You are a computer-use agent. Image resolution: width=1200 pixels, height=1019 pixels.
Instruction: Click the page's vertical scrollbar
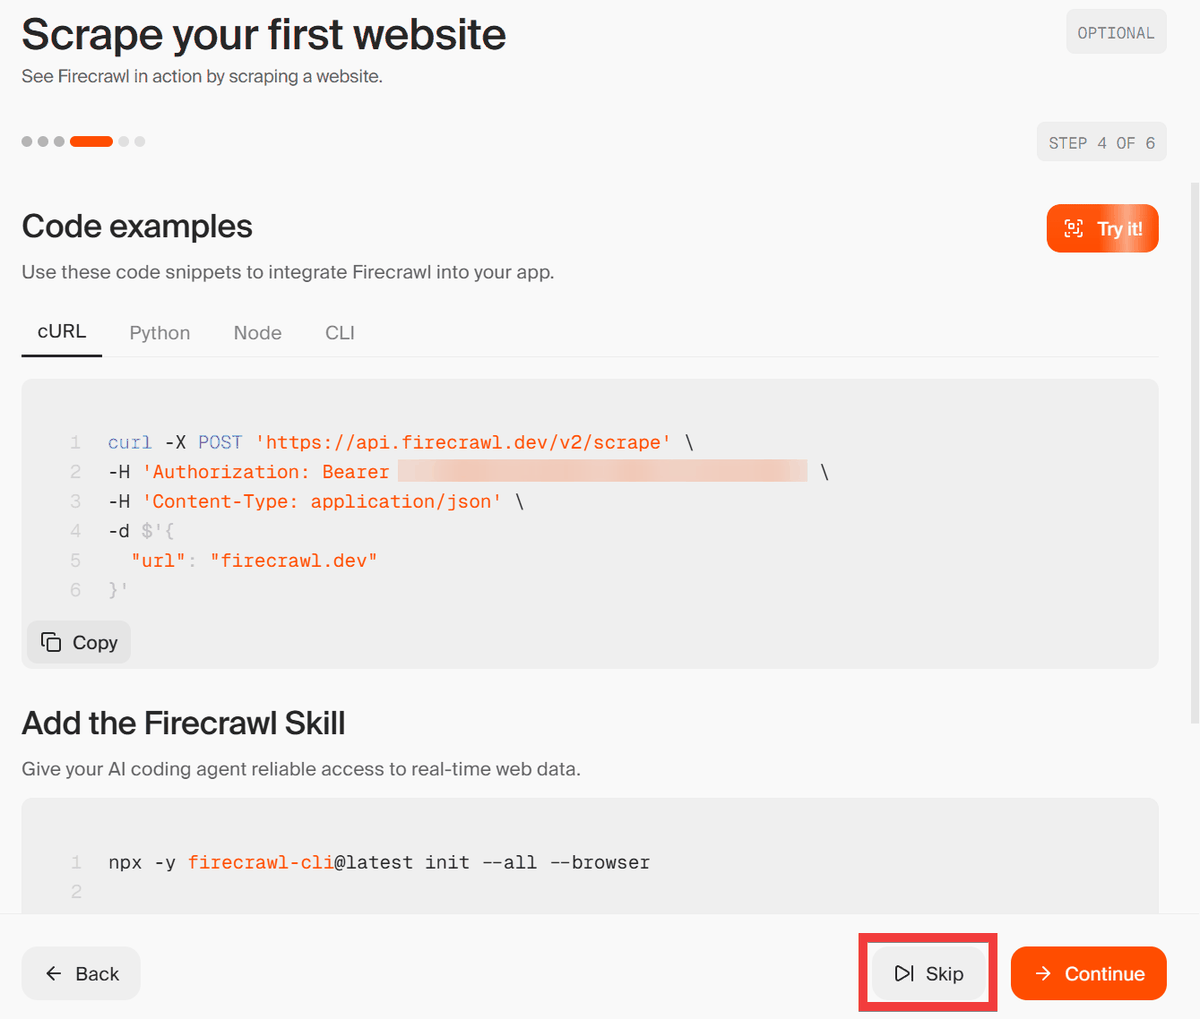click(1195, 450)
